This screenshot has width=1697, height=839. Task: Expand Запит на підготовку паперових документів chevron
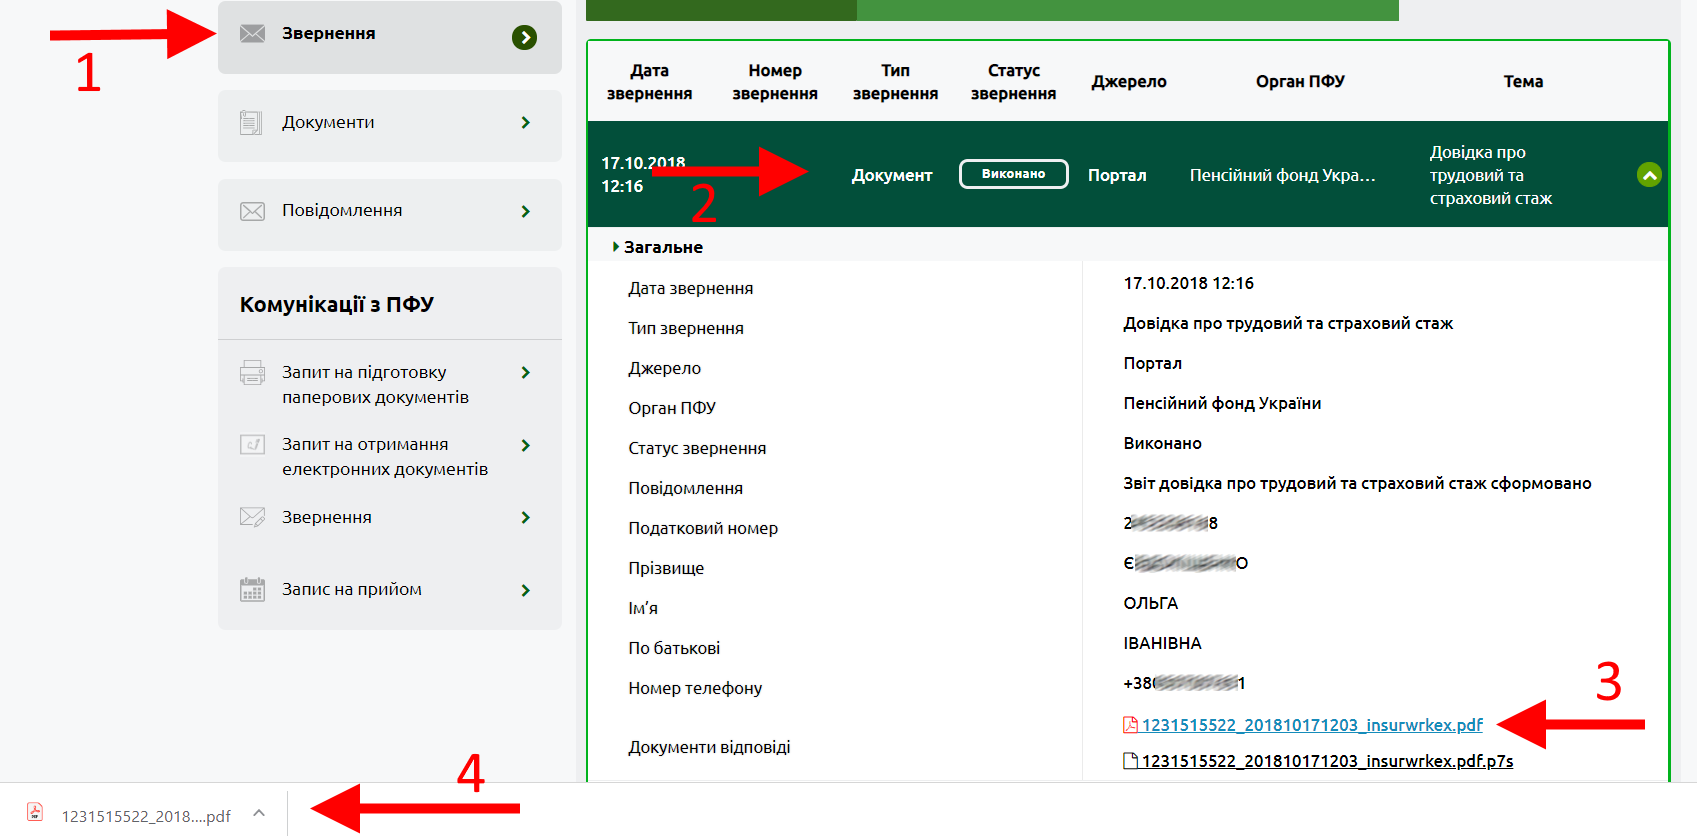(x=526, y=373)
